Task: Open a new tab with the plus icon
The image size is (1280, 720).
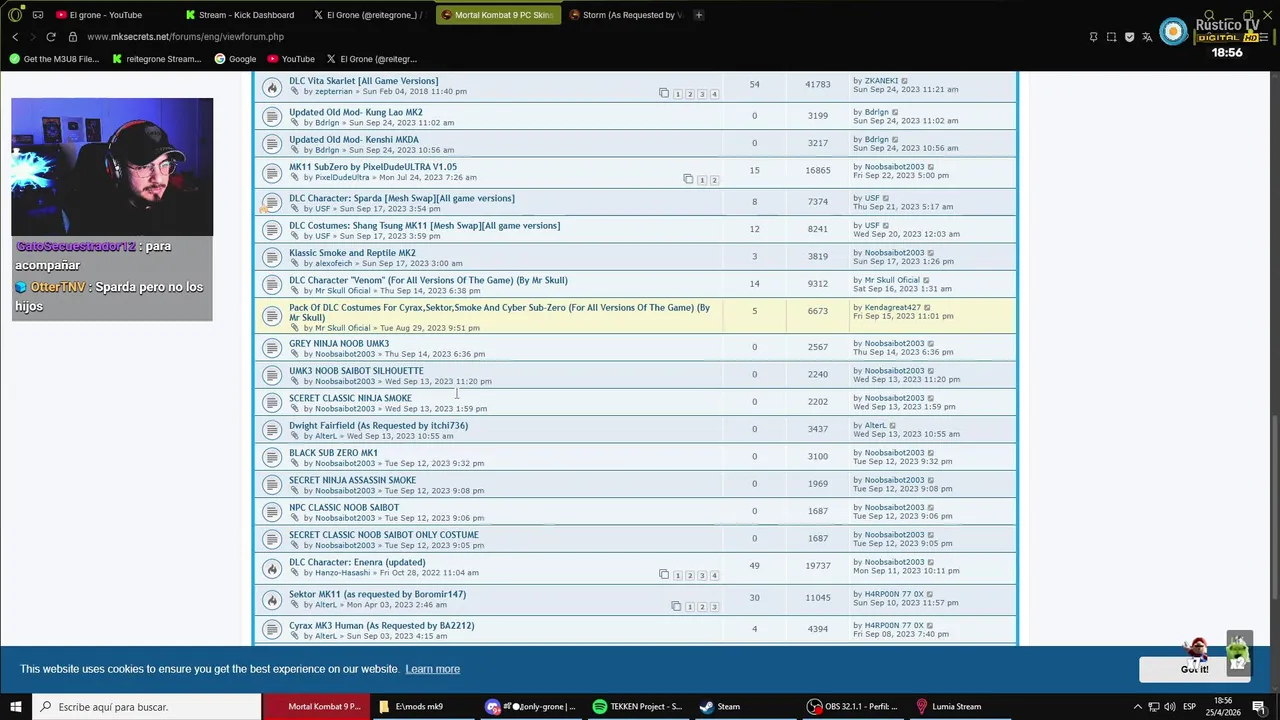Action: coord(698,15)
